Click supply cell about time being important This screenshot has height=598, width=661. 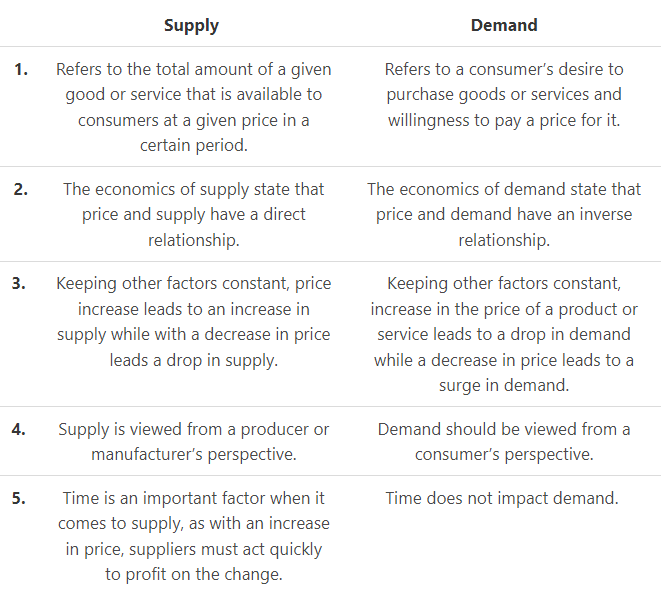point(193,536)
